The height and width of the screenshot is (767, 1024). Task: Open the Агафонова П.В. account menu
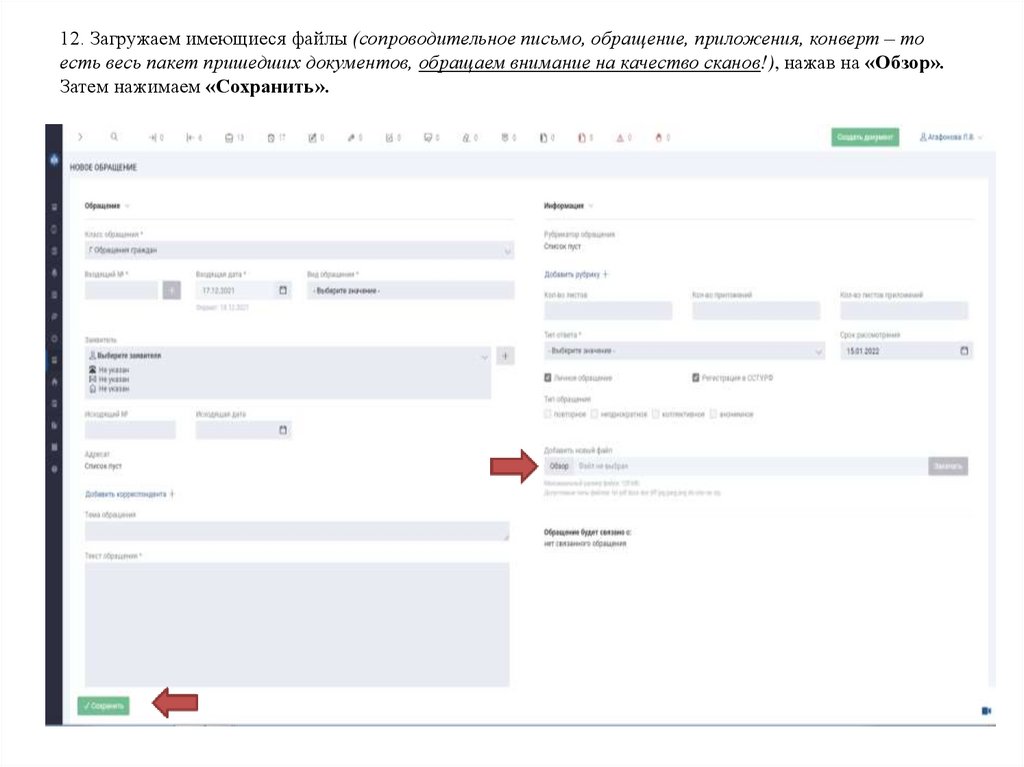click(950, 137)
